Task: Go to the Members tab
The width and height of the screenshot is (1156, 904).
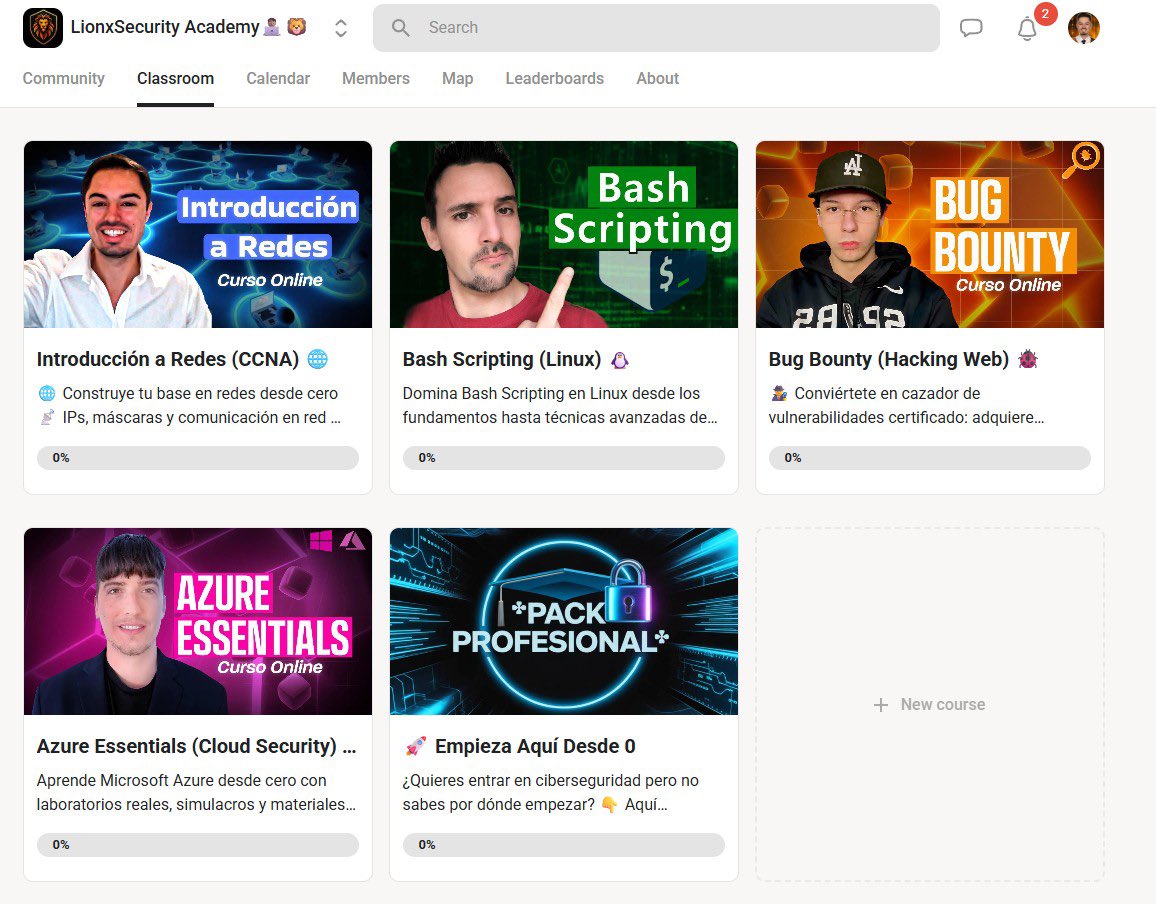Action: (376, 78)
